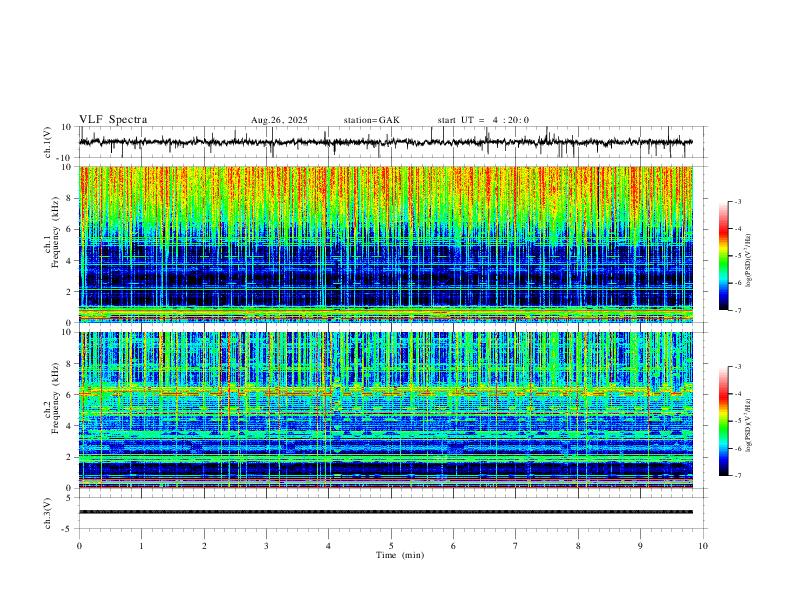Click the ch.1 spectrogram panel

(385, 244)
